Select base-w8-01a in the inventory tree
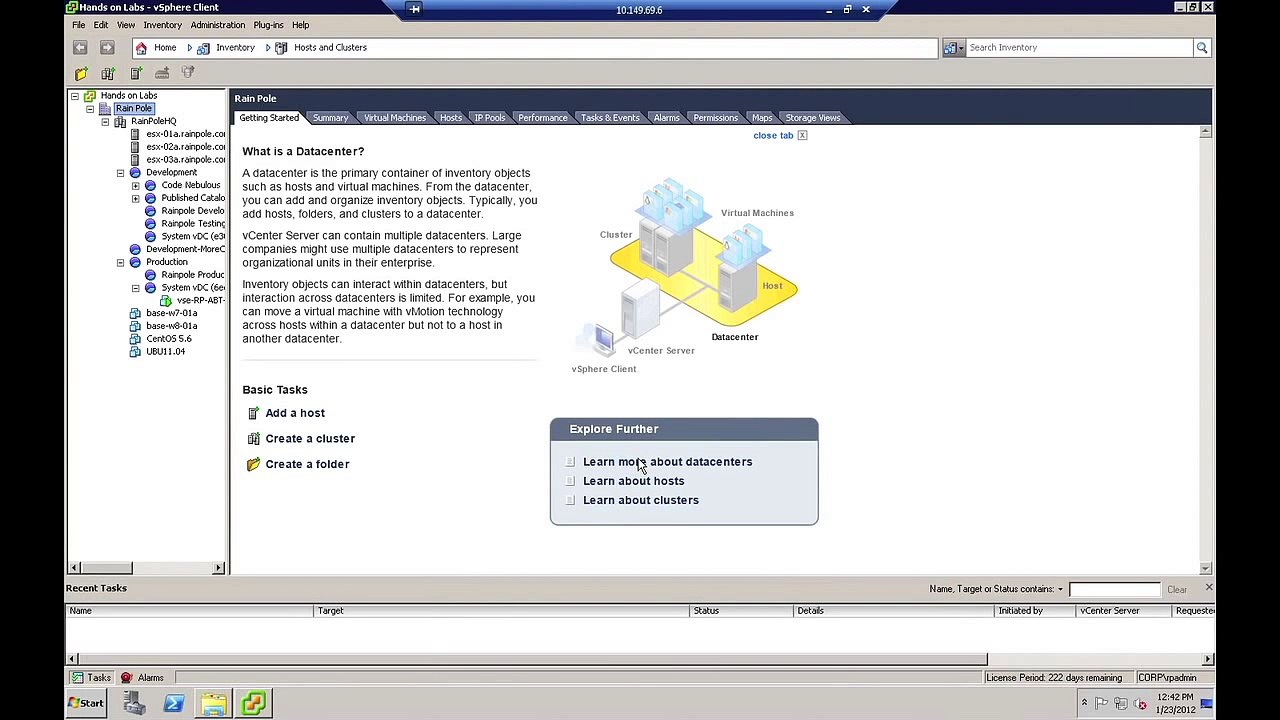This screenshot has height=720, width=1280. point(171,326)
